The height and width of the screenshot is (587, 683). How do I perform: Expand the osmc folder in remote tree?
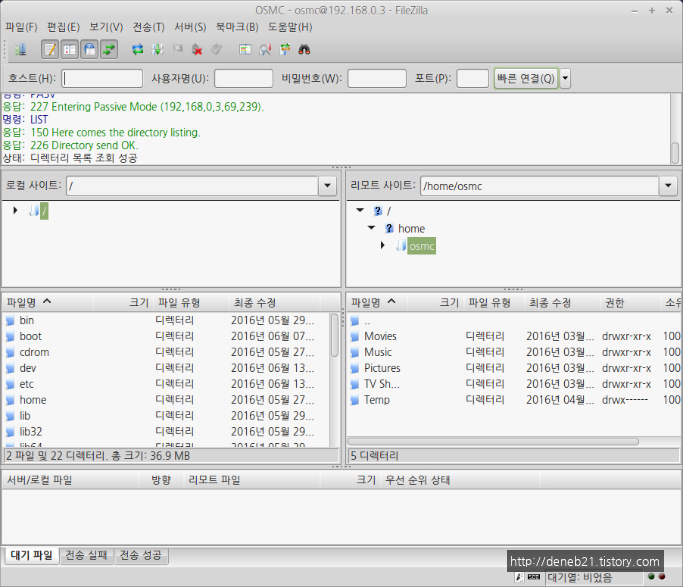coord(383,246)
